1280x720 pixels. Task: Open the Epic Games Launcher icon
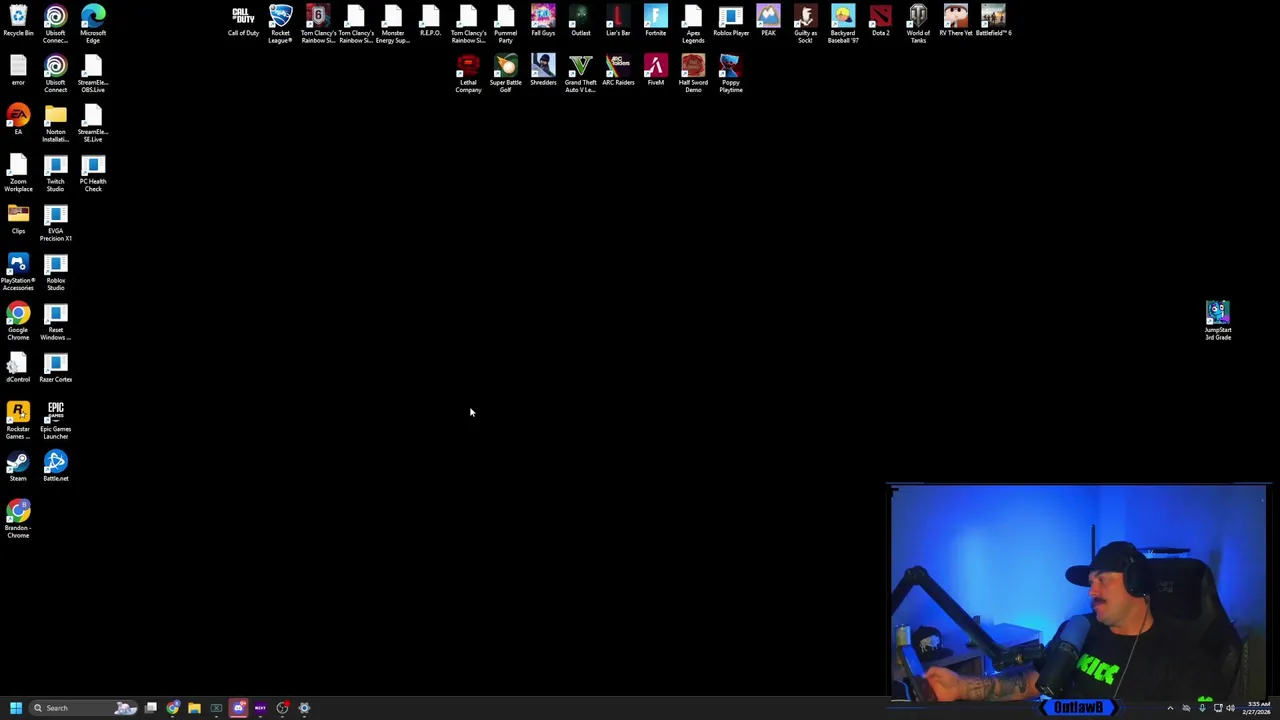pyautogui.click(x=55, y=420)
